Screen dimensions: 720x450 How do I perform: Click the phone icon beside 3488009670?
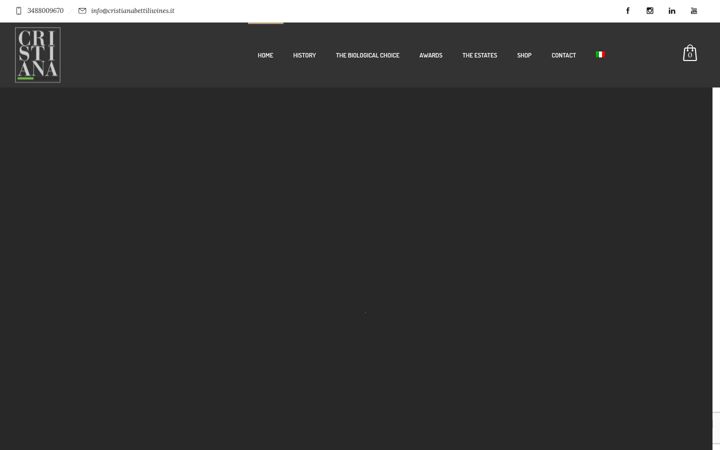pos(18,11)
